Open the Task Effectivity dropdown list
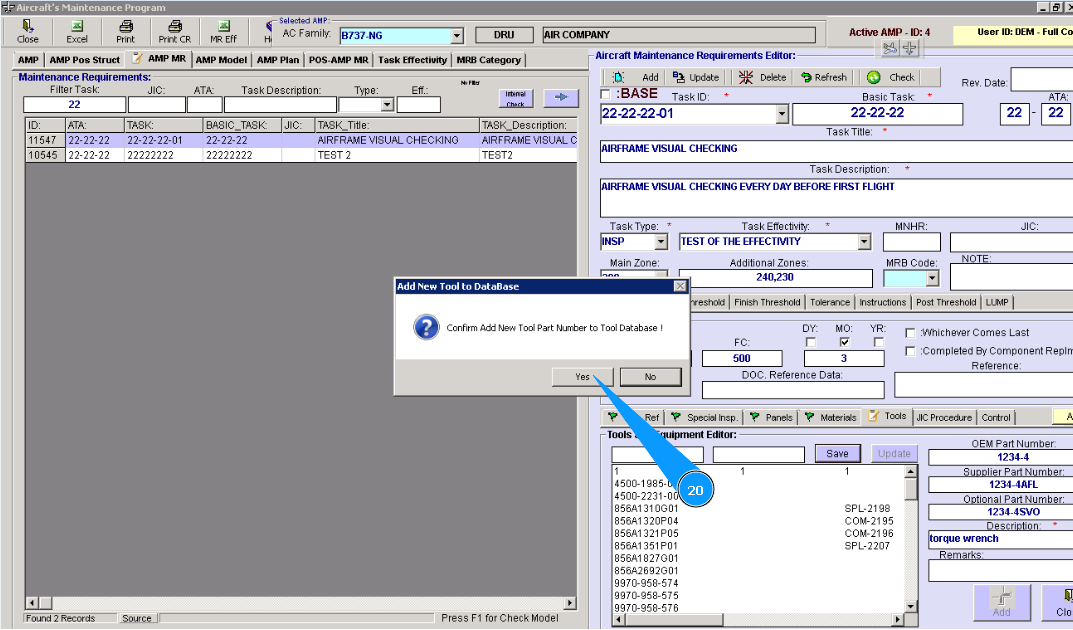 (864, 242)
